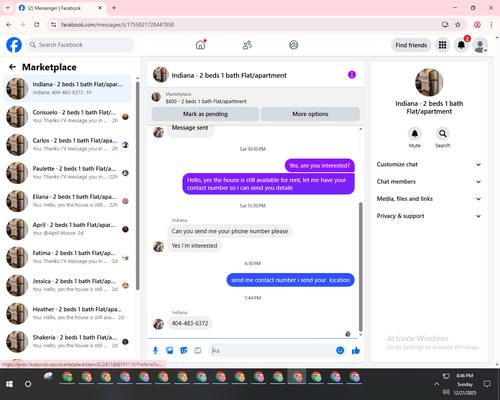The width and height of the screenshot is (500, 400).
Task: Open the Chrome three-dot menu
Action: pos(491,25)
